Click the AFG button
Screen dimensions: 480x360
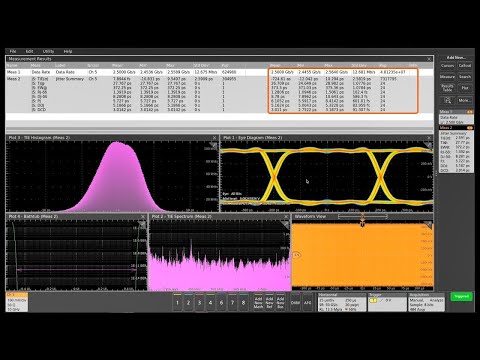(307, 302)
